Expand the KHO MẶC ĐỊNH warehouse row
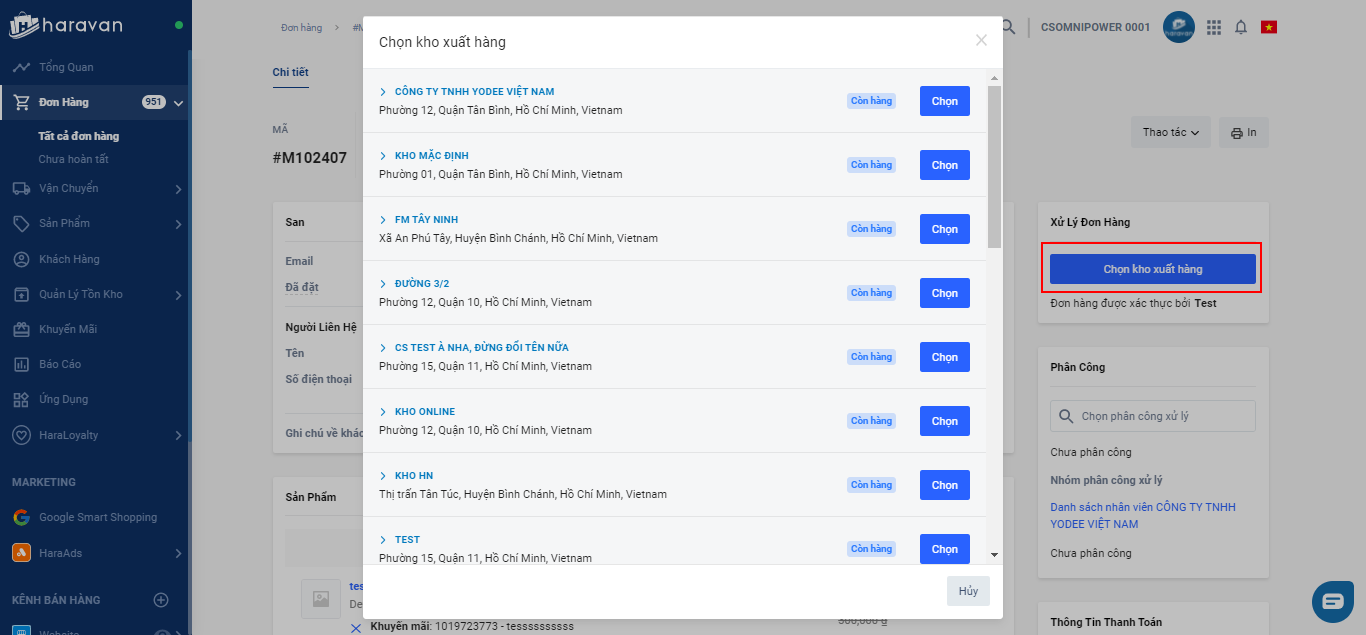This screenshot has width=1366, height=635. (x=383, y=156)
